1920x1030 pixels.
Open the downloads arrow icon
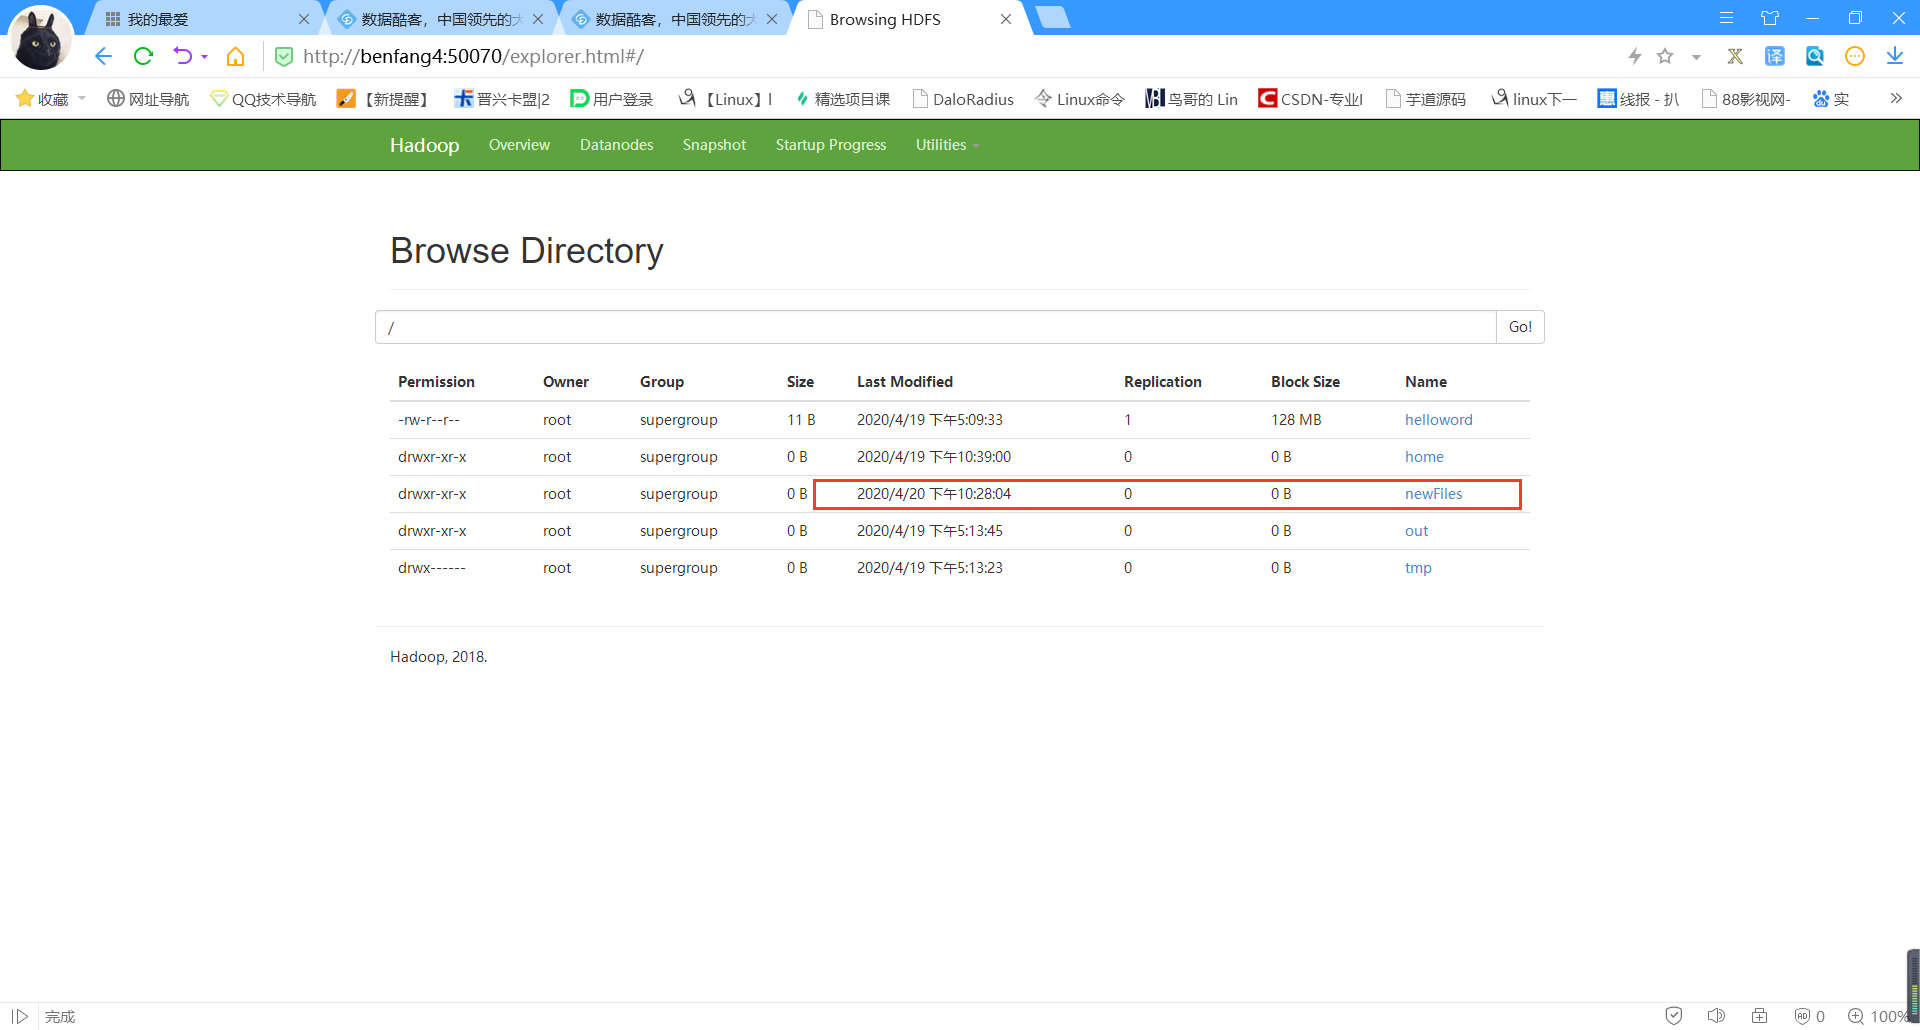coord(1895,56)
